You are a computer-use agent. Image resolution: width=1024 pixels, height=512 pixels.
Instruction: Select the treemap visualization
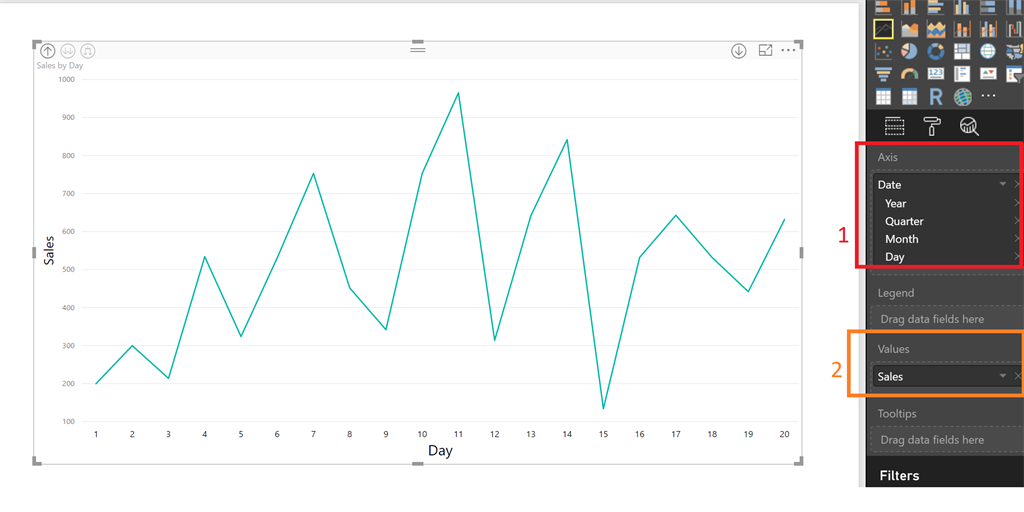[962, 51]
